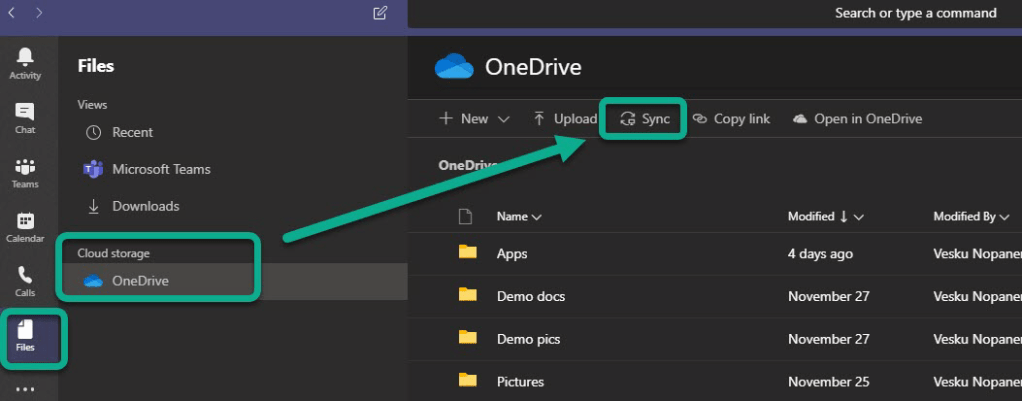This screenshot has width=1022, height=401.
Task: Open the Modified column sort dropdown
Action: click(x=825, y=216)
